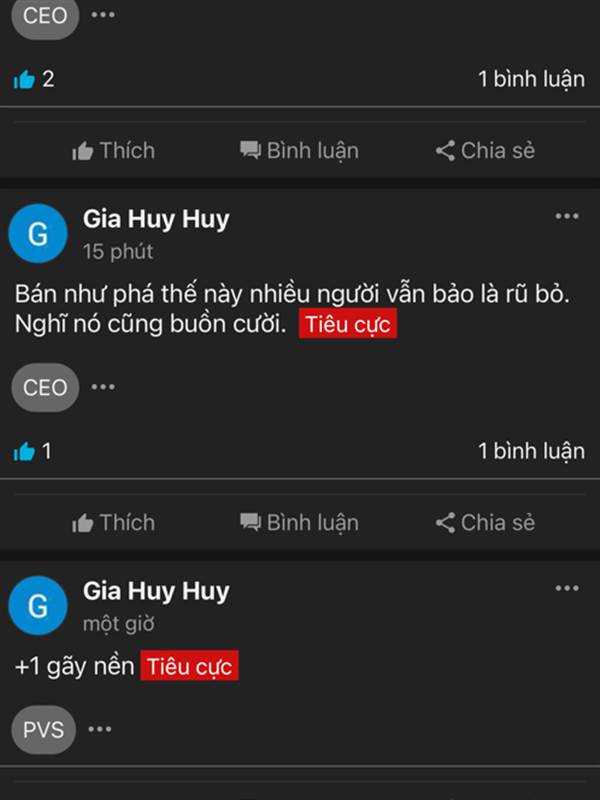Viewport: 600px width, 800px height.
Task: Tap three dots beside PVS tag
Action: coord(99,729)
